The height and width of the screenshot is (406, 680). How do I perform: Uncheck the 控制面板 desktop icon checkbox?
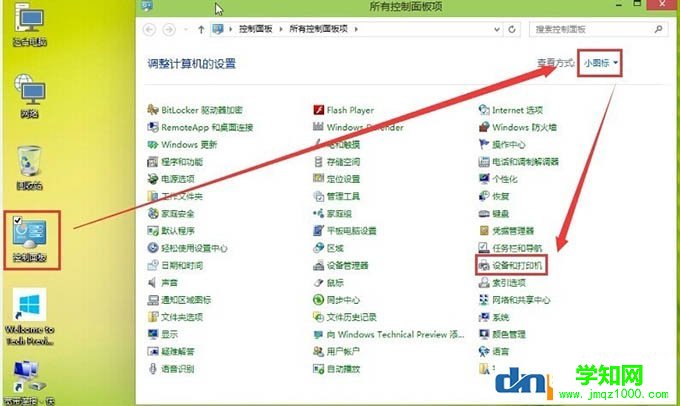tap(17, 220)
